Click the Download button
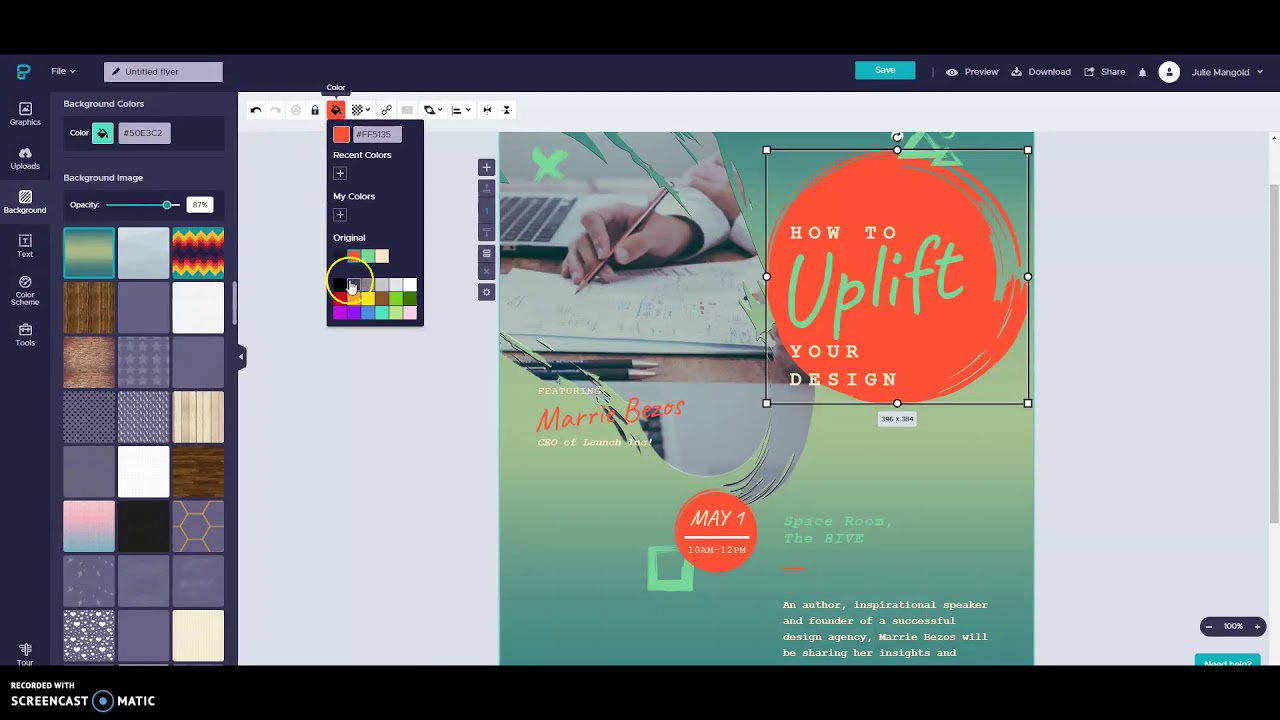1280x720 pixels. click(1041, 72)
